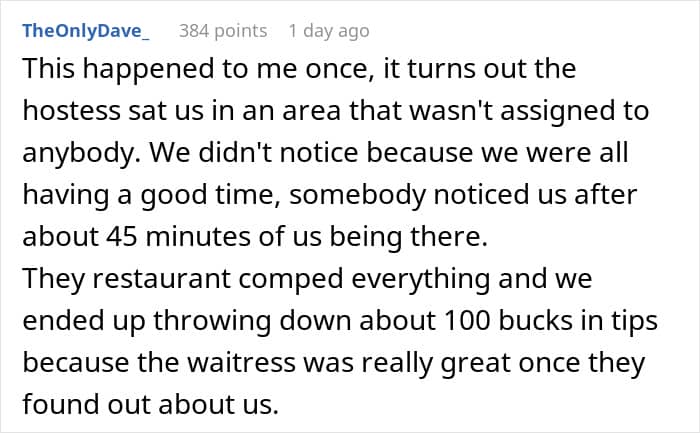Click the 384 points score

tap(223, 30)
